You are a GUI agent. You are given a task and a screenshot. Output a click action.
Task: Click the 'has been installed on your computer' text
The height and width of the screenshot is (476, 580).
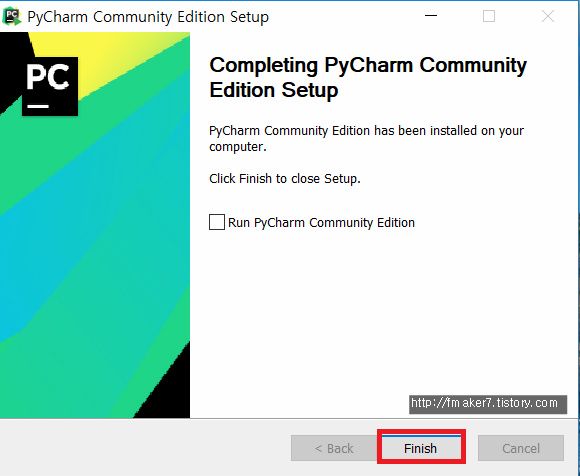pos(366,139)
